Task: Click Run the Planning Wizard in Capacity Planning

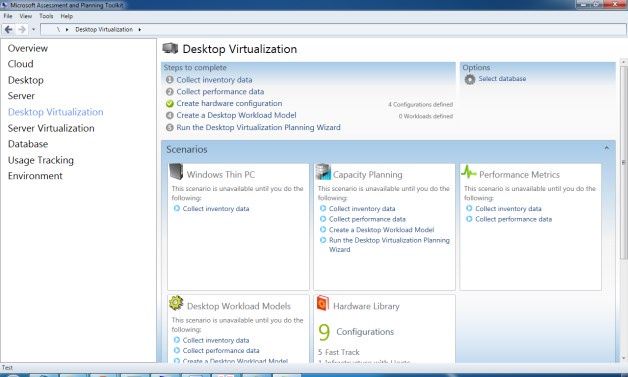Action: [x=389, y=245]
